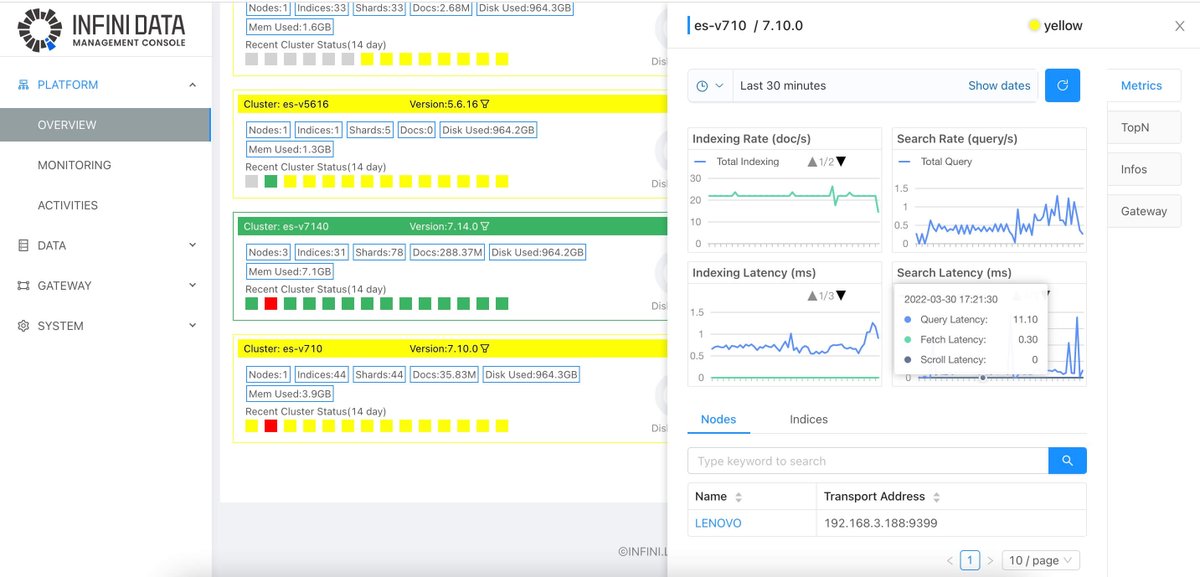Close the es-v710 detail panel

tap(1179, 26)
